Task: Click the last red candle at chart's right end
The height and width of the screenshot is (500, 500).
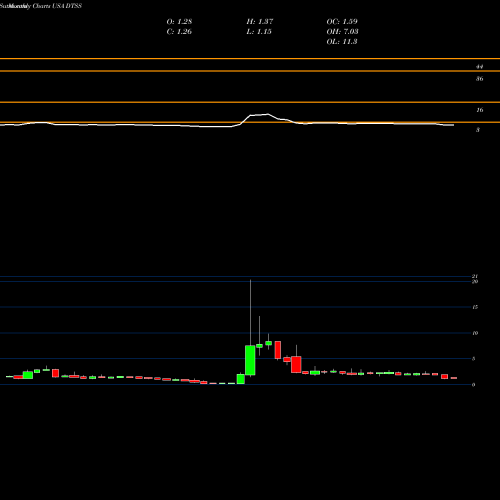Action: 454,378
